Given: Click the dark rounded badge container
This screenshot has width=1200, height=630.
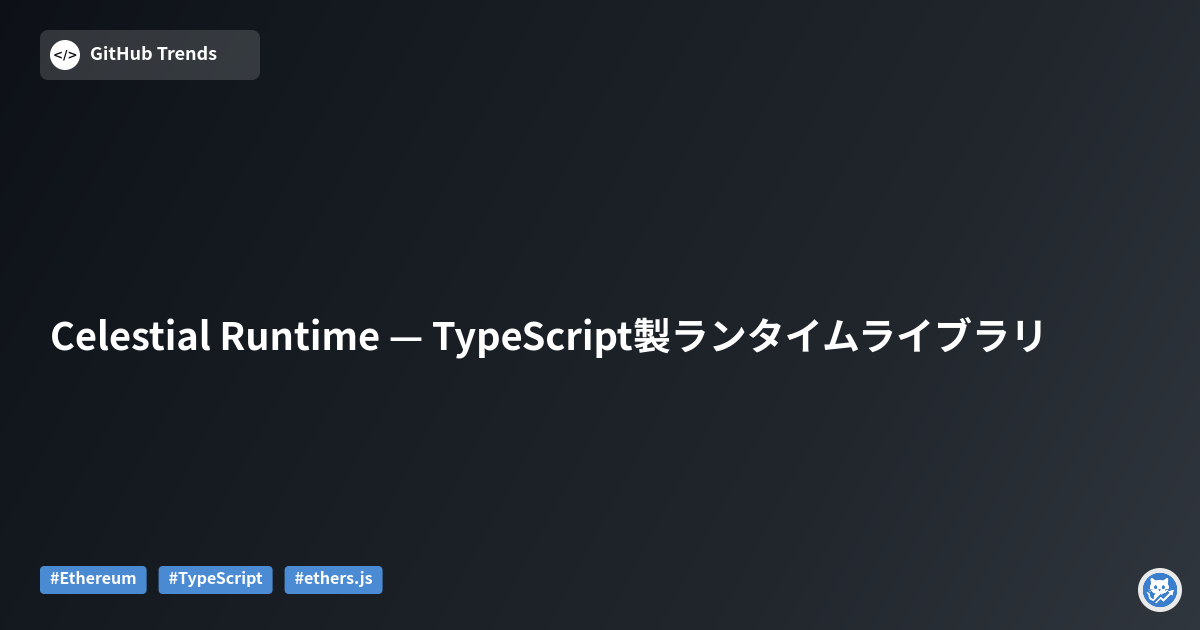Looking at the screenshot, I should click(x=149, y=54).
